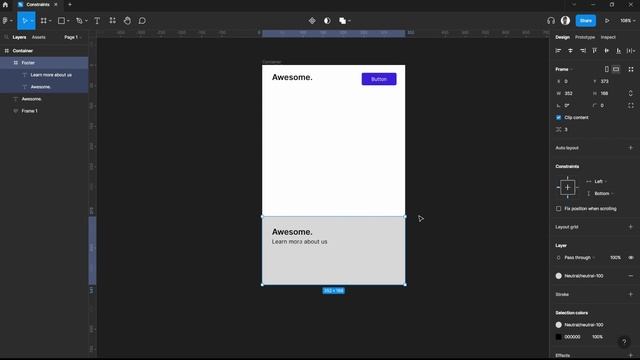640x360 pixels.
Task: Switch to the Assets tab
Action: pos(39,37)
